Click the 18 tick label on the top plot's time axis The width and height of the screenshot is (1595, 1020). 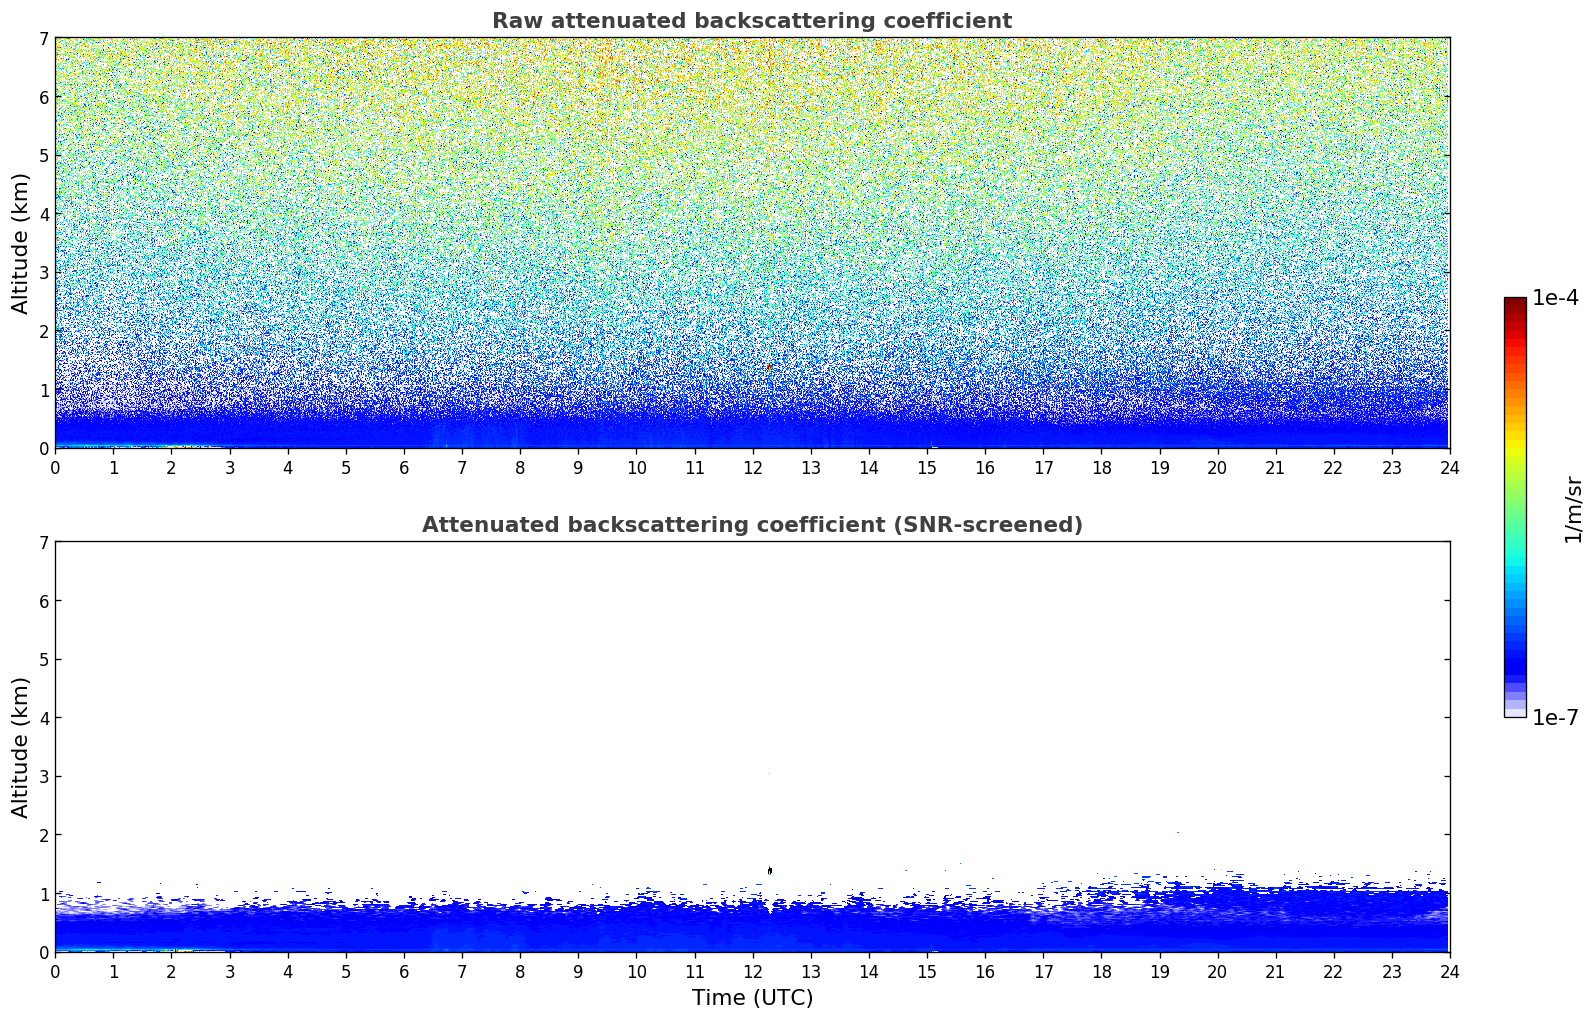(x=1101, y=468)
